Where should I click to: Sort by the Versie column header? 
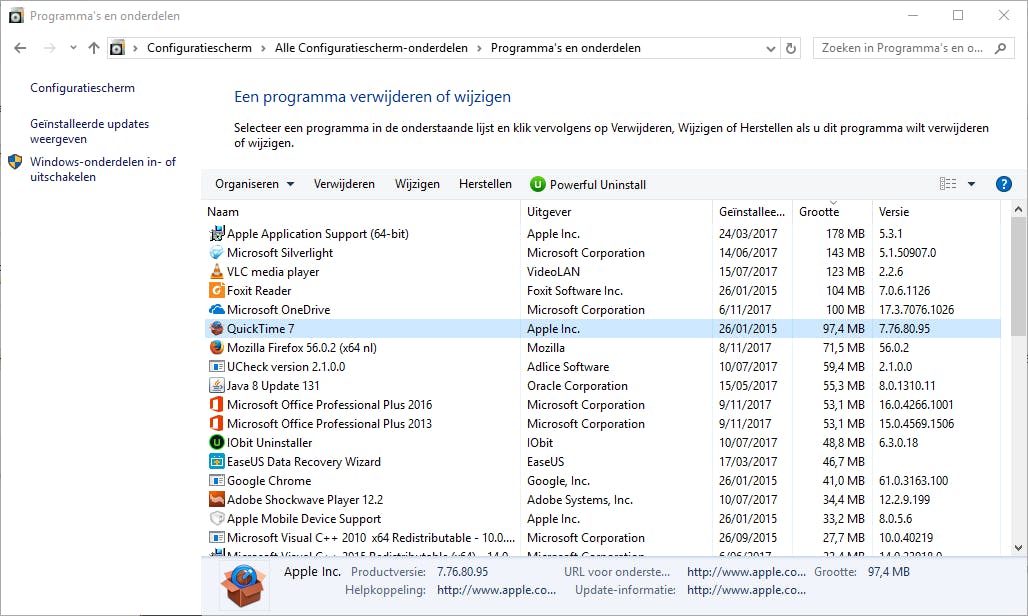pyautogui.click(x=936, y=212)
